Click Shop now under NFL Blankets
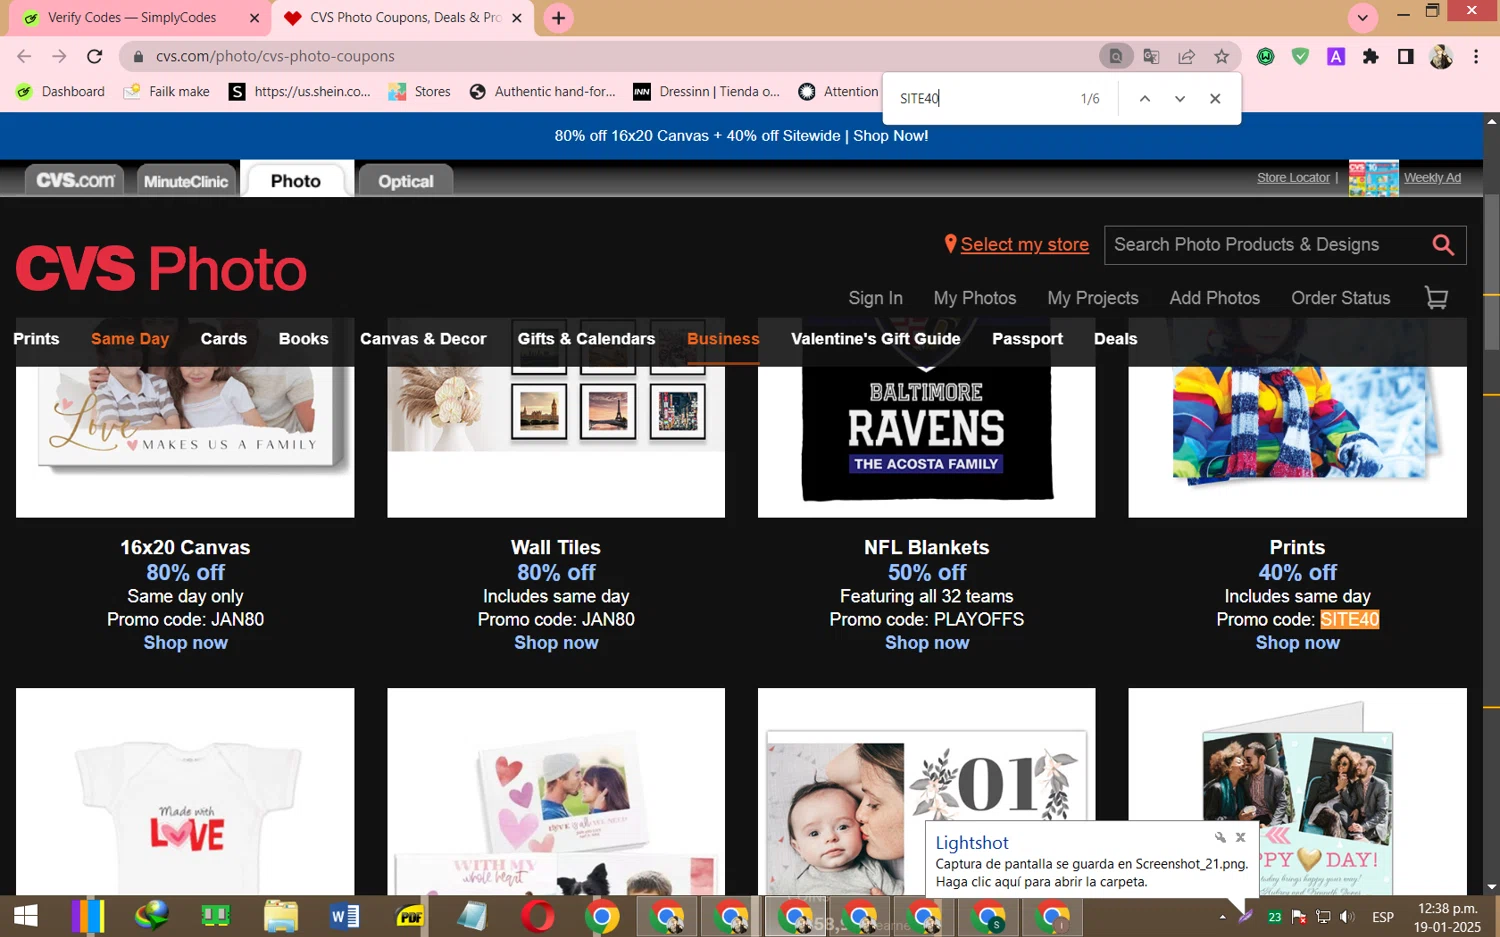Viewport: 1500px width, 937px height. click(926, 643)
